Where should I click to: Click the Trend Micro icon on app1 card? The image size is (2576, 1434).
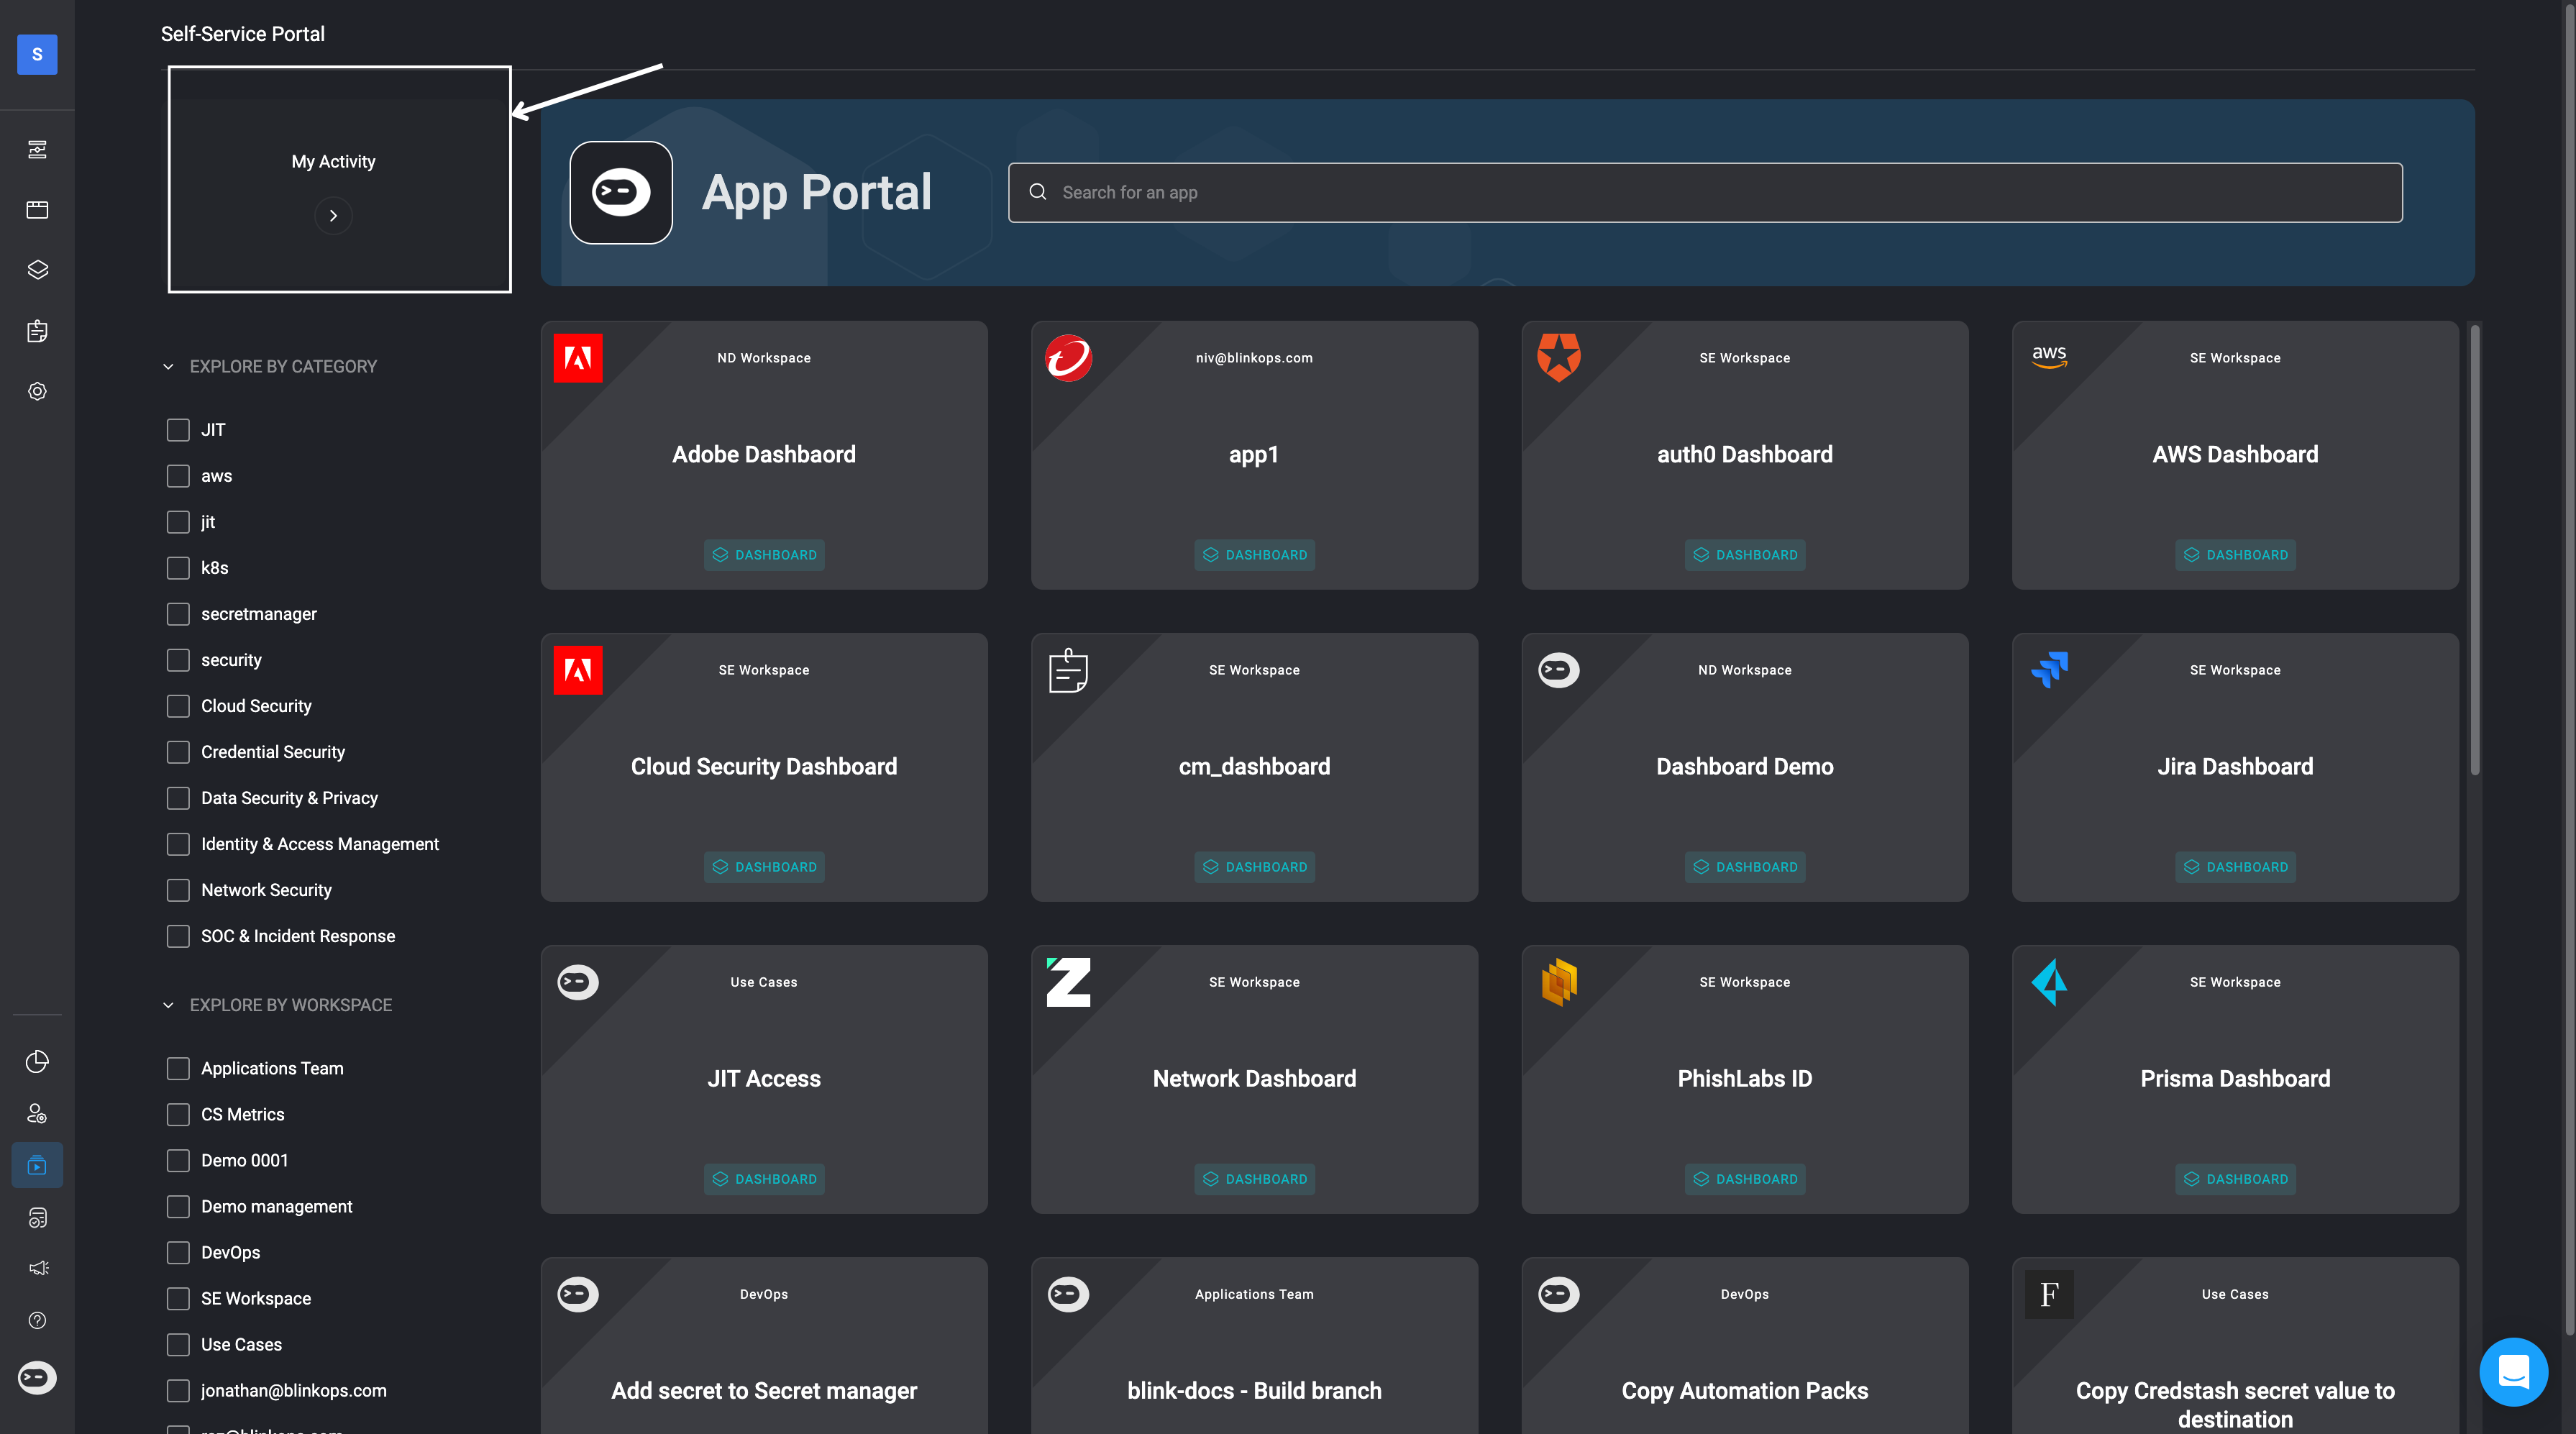(1068, 358)
